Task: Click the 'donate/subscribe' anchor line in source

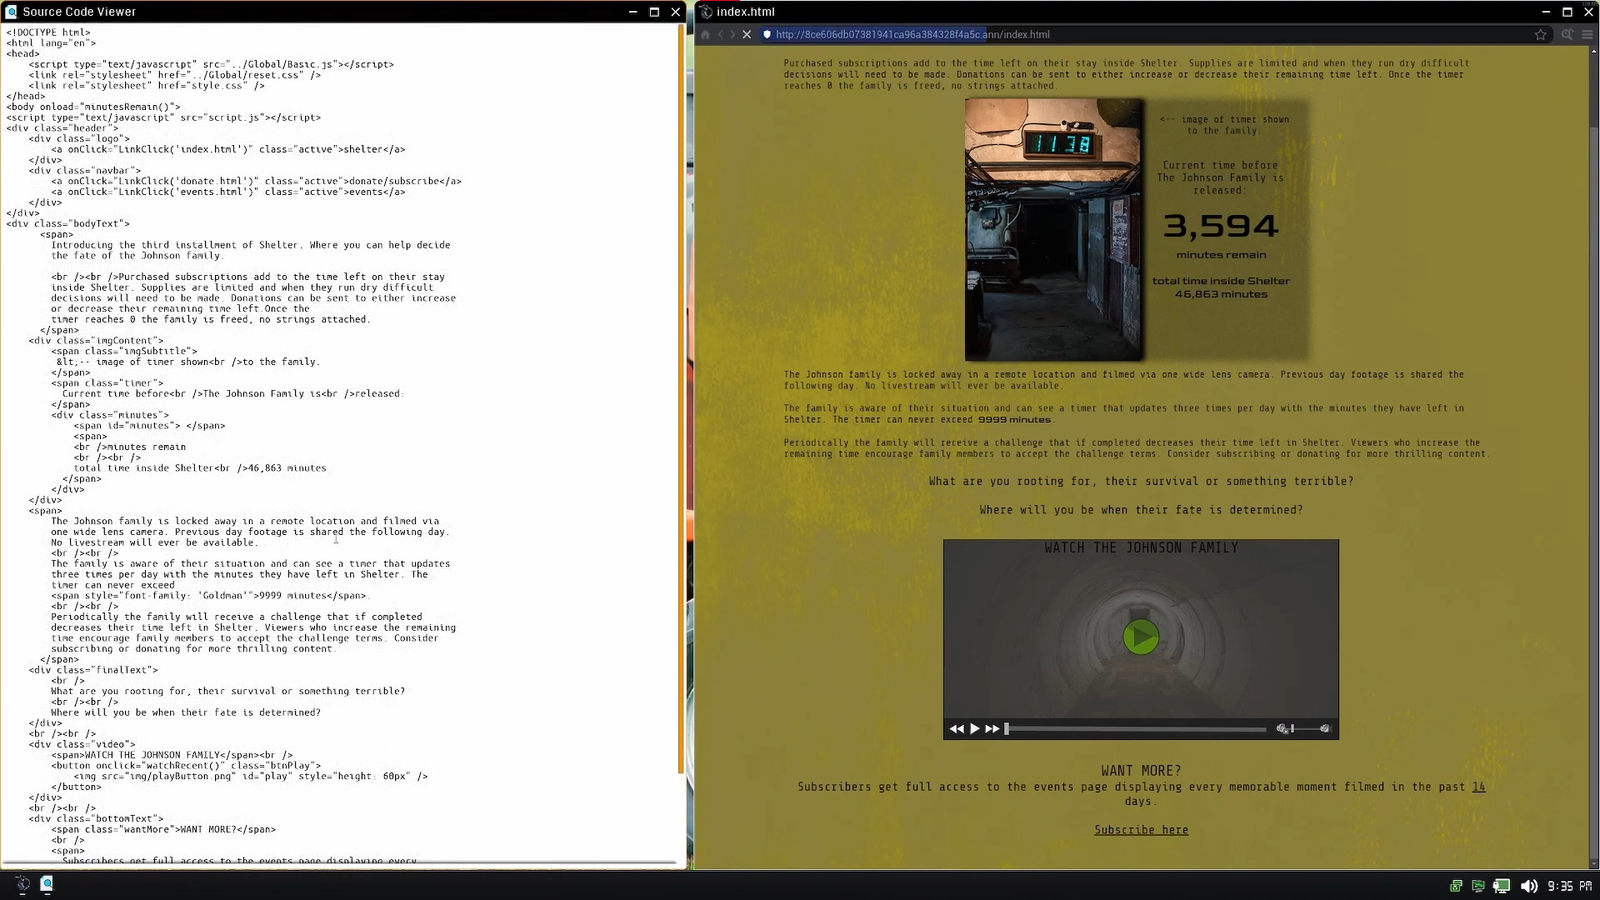Action: tap(257, 181)
